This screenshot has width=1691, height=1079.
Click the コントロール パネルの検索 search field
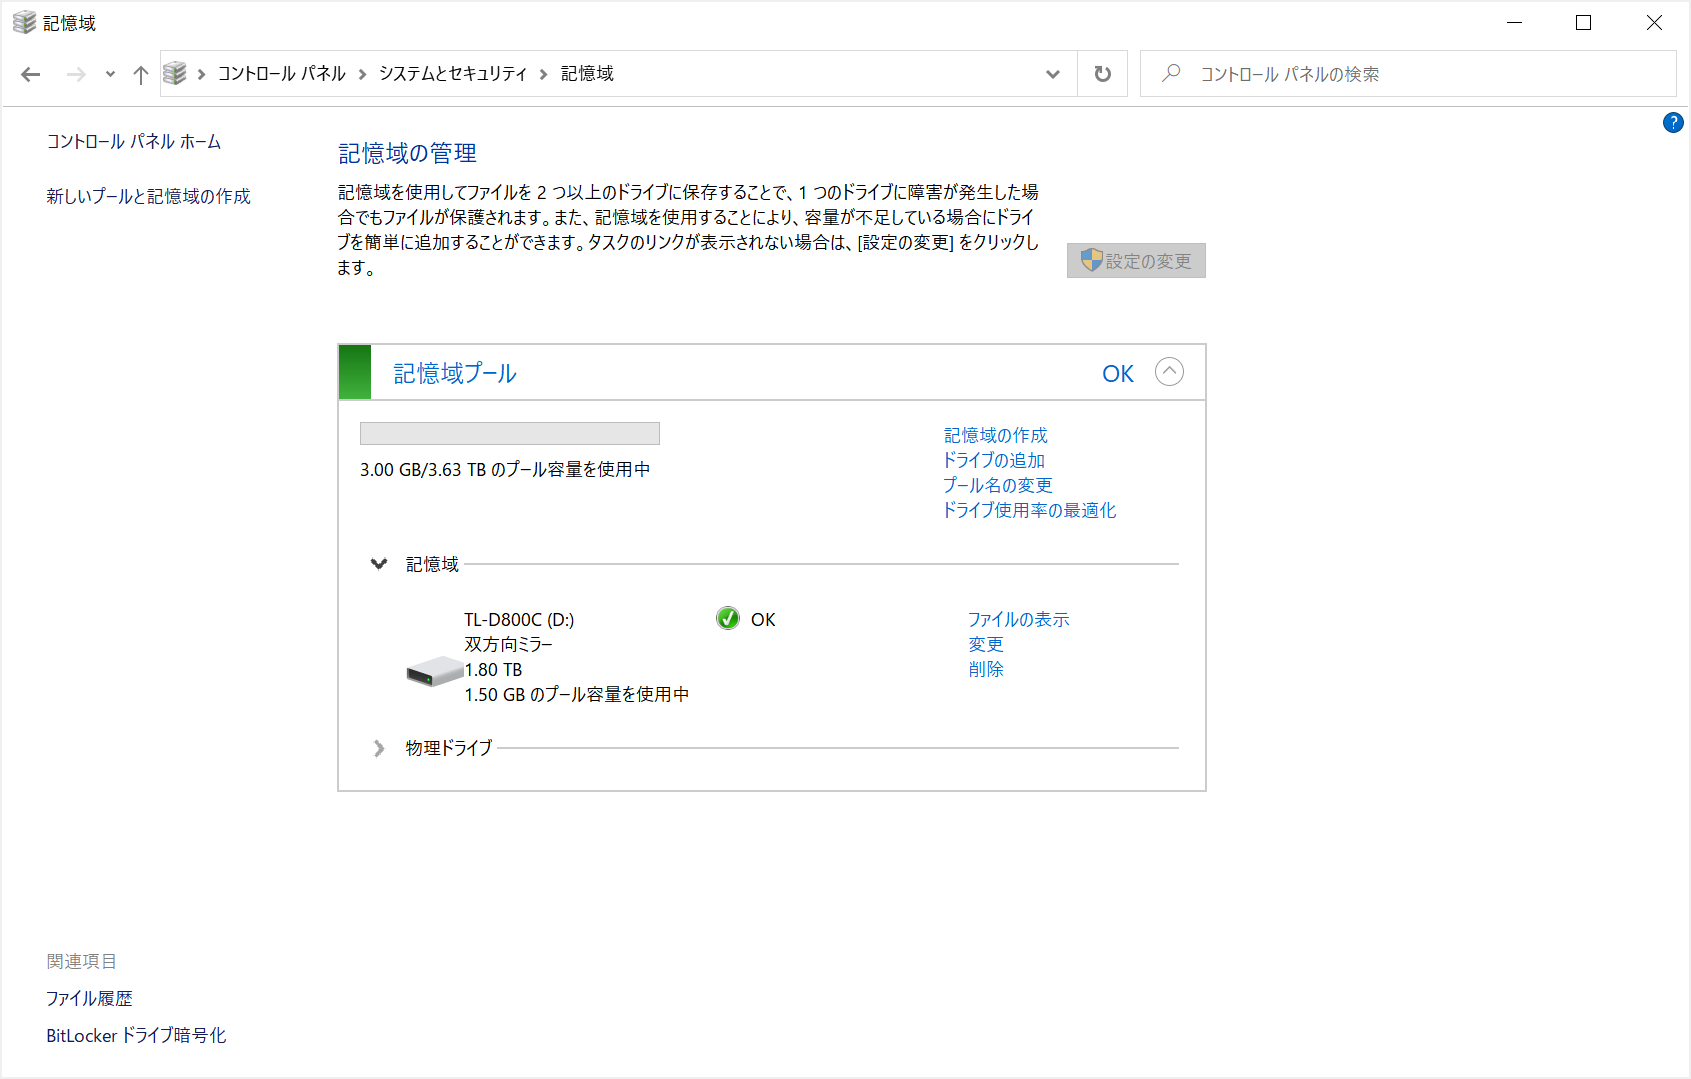pyautogui.click(x=1420, y=74)
